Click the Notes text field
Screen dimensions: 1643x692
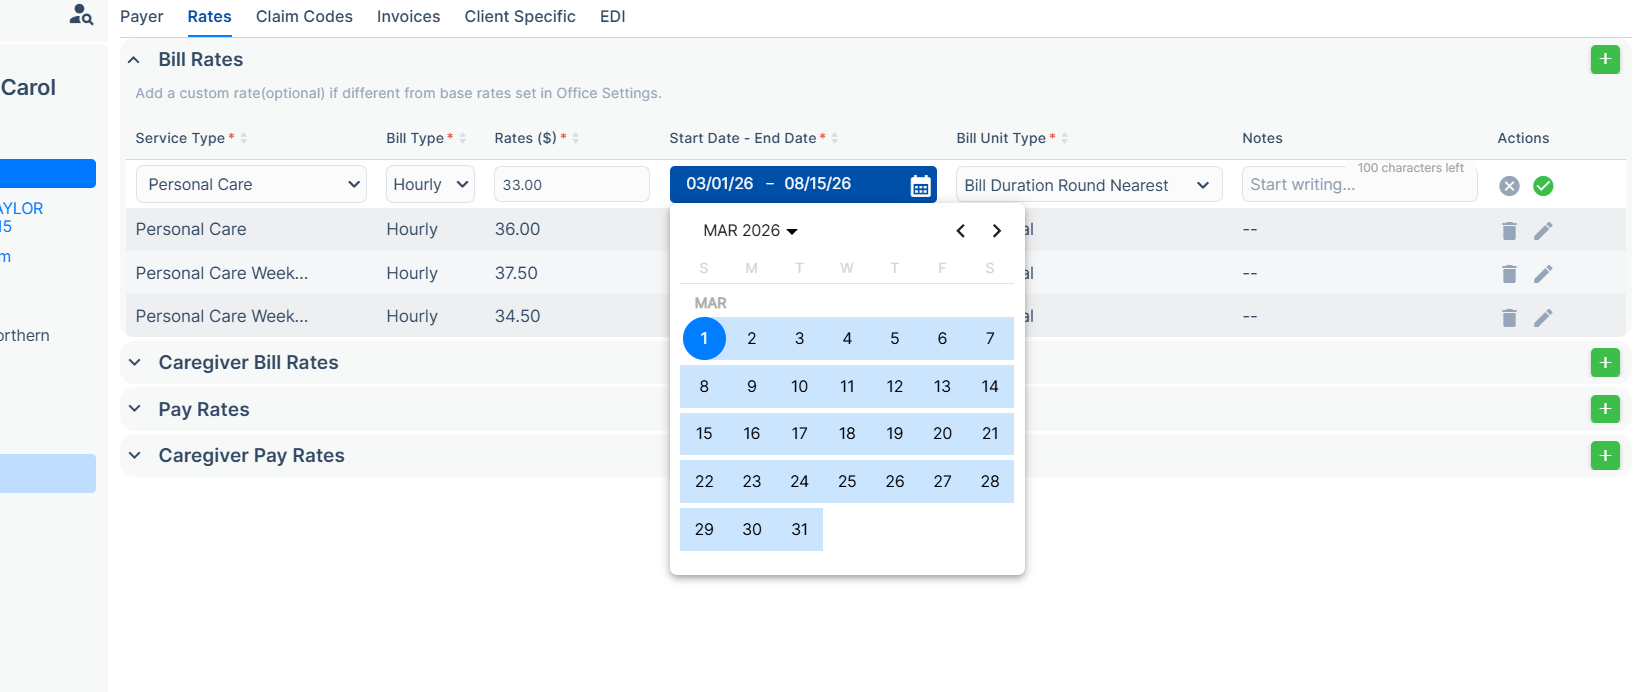(1360, 184)
